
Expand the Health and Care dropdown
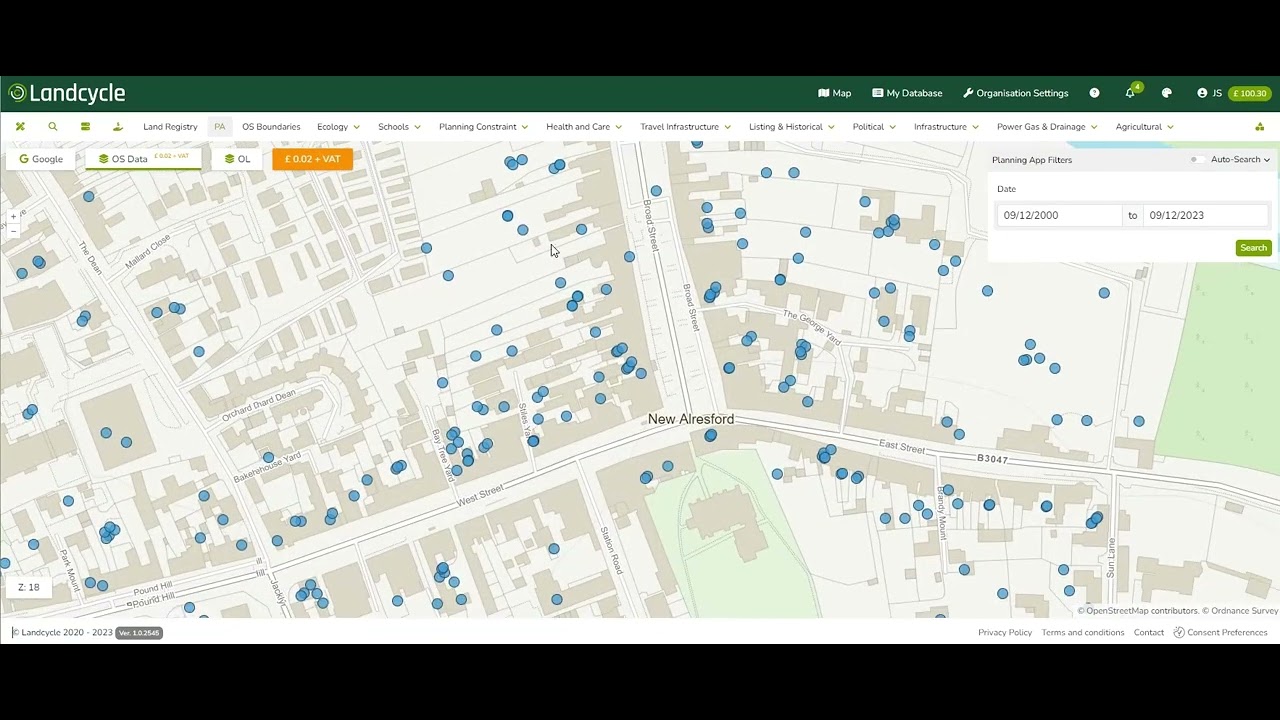[584, 127]
